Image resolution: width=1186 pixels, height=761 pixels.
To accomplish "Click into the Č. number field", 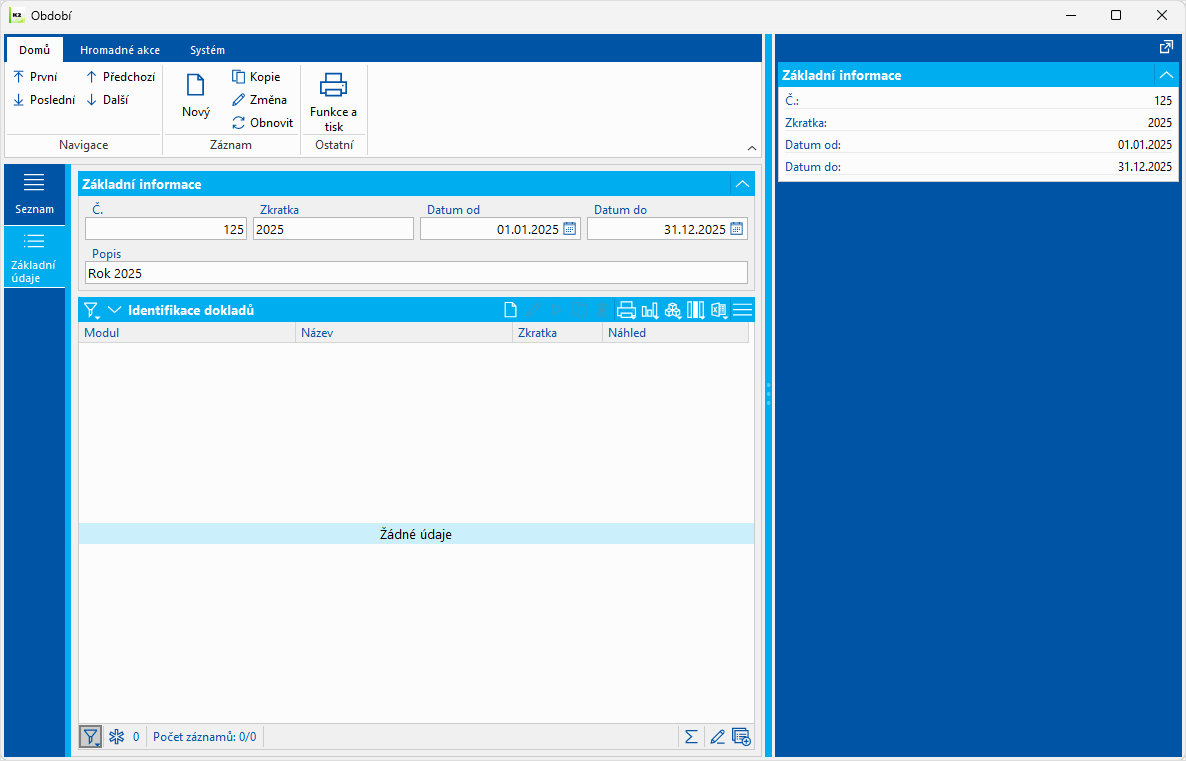I will (166, 228).
